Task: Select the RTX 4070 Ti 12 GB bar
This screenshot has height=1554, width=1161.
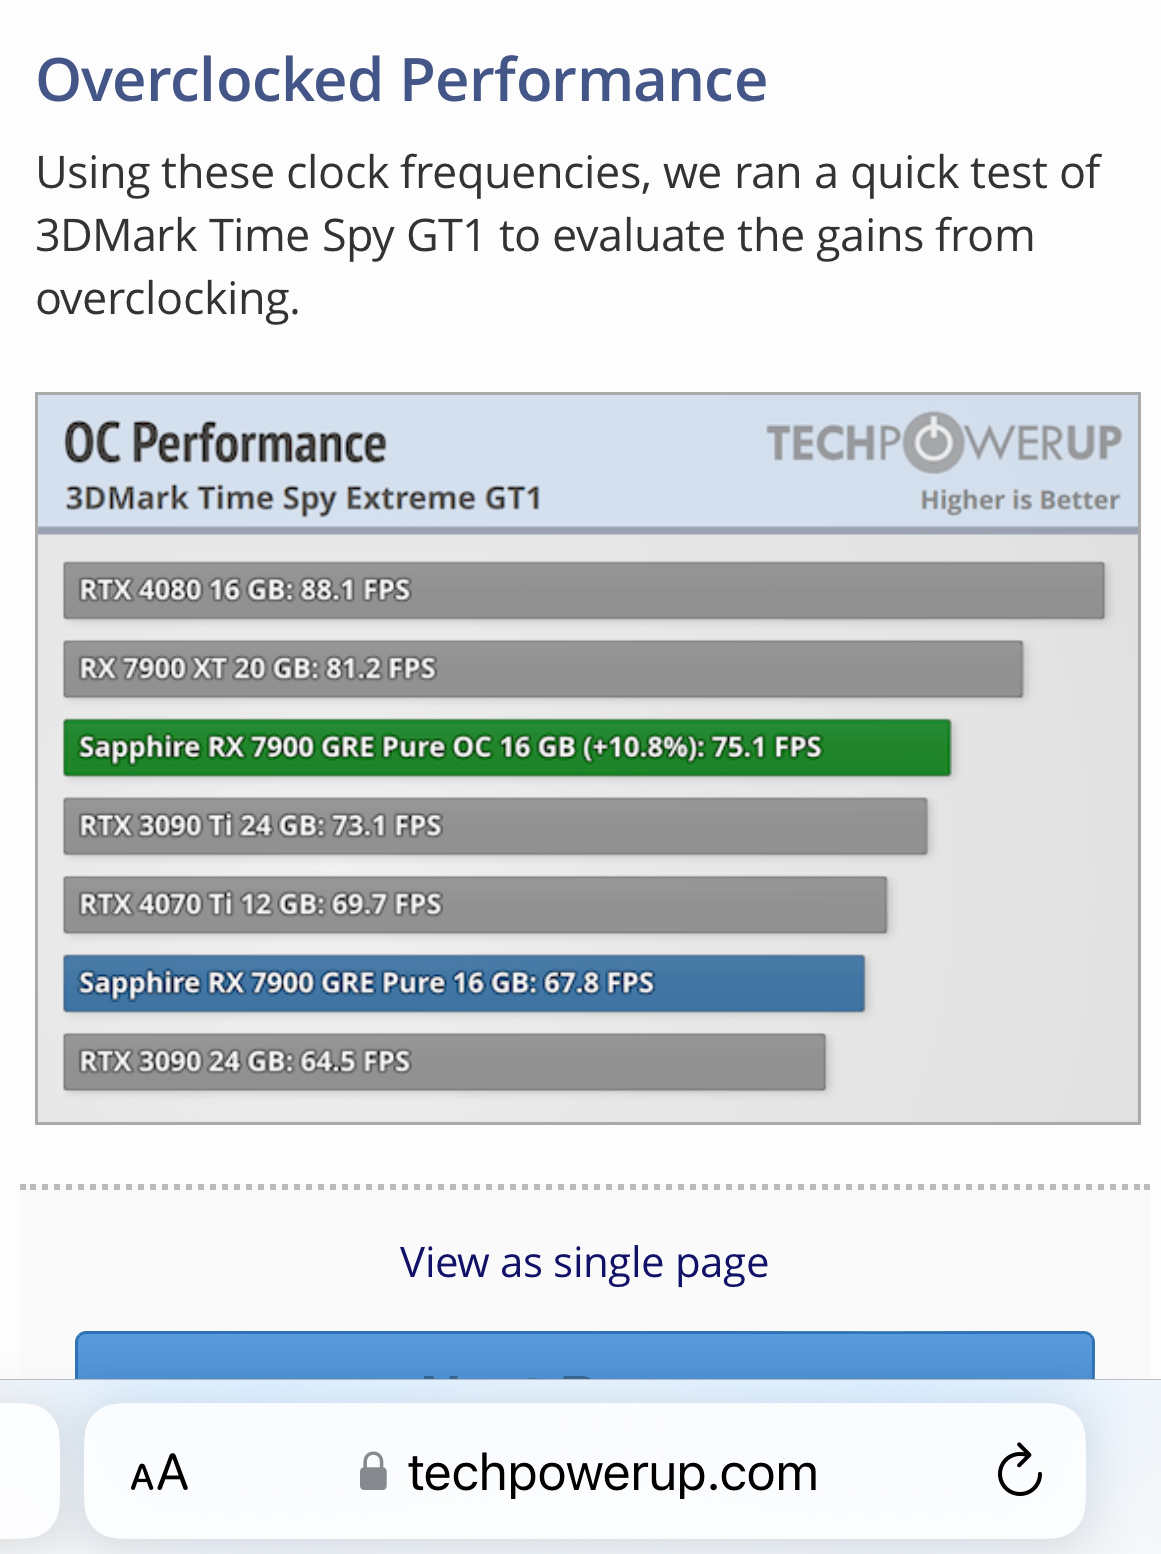Action: coord(475,905)
